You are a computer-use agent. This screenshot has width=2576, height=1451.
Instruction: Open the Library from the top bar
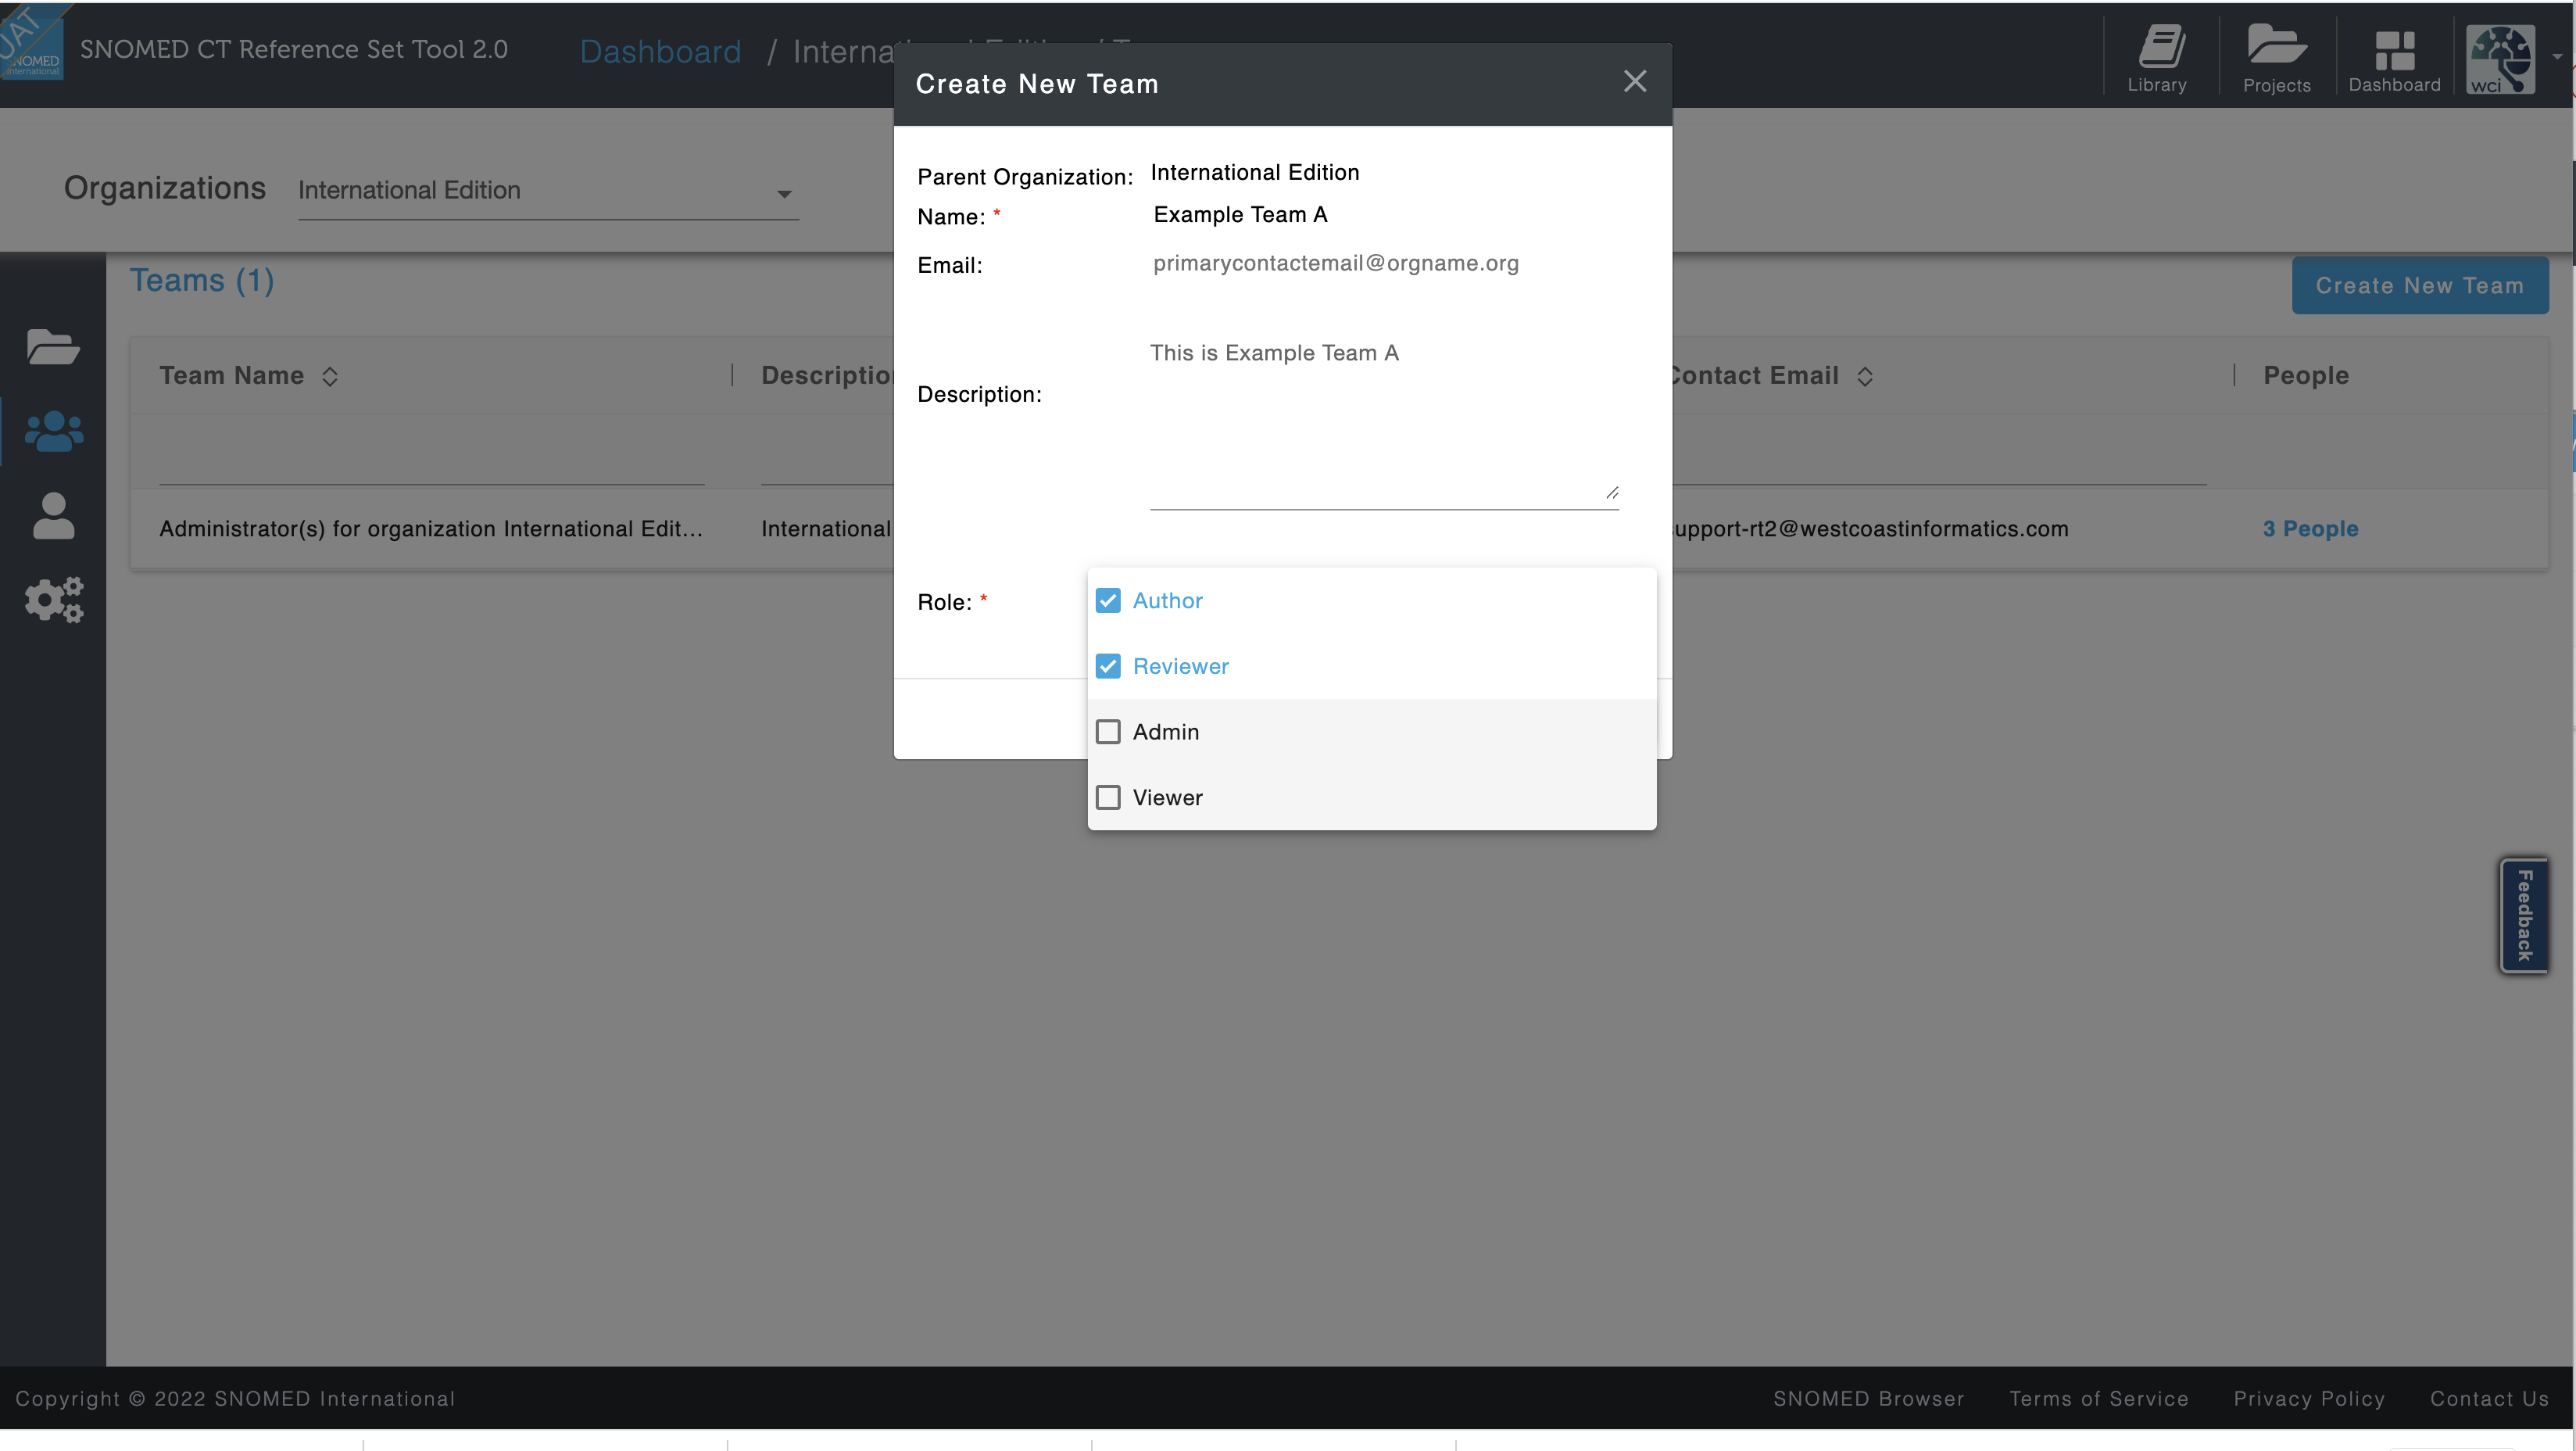(2158, 59)
